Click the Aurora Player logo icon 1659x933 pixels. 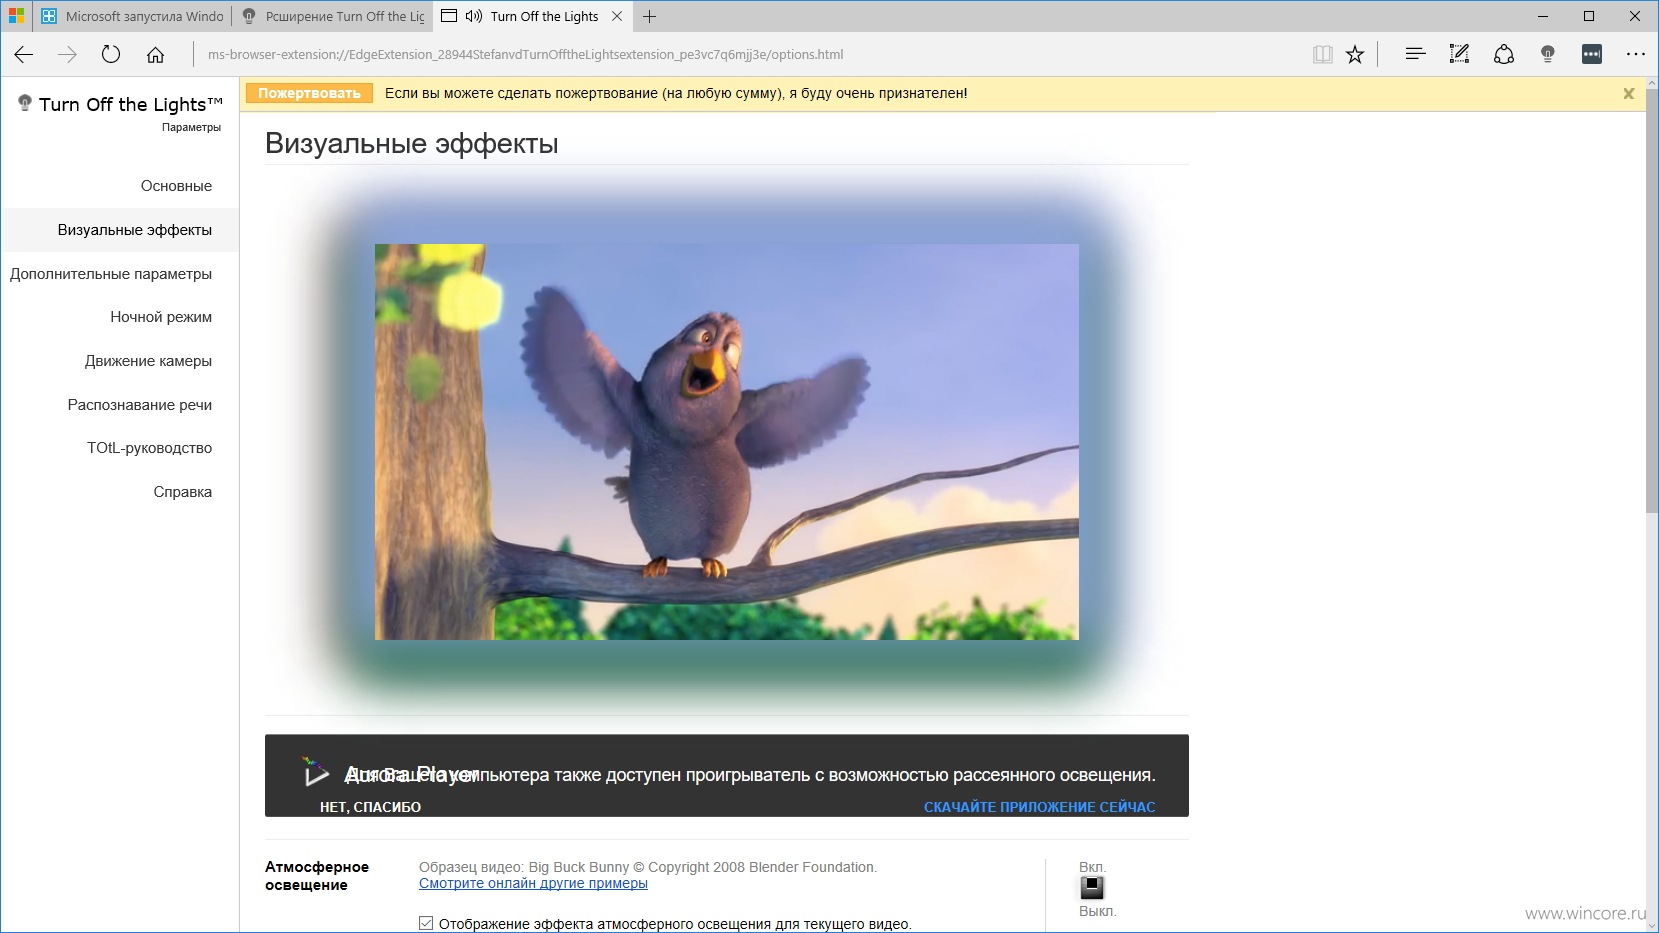coord(315,772)
